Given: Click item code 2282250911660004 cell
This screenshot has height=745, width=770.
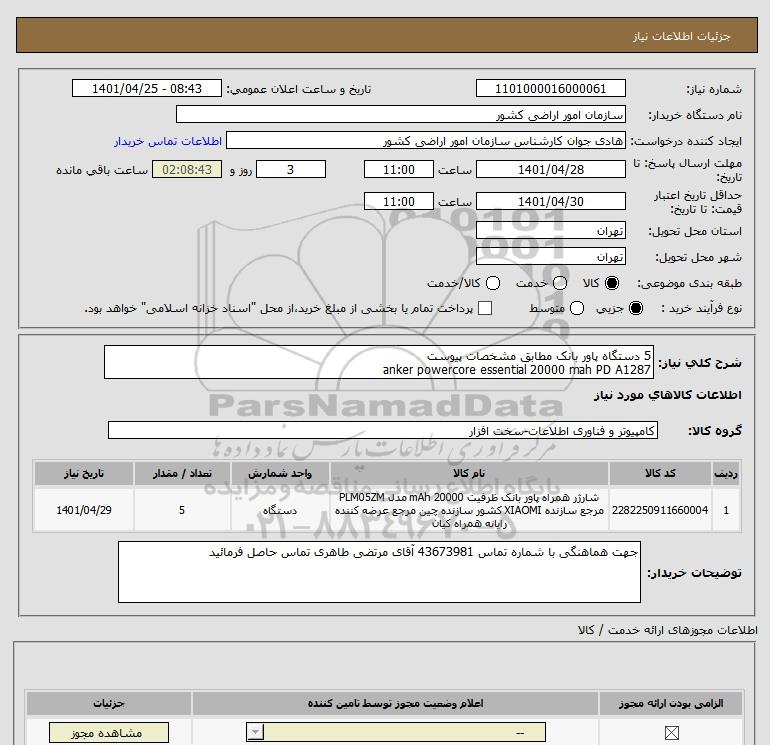Looking at the screenshot, I should pyautogui.click(x=660, y=510).
